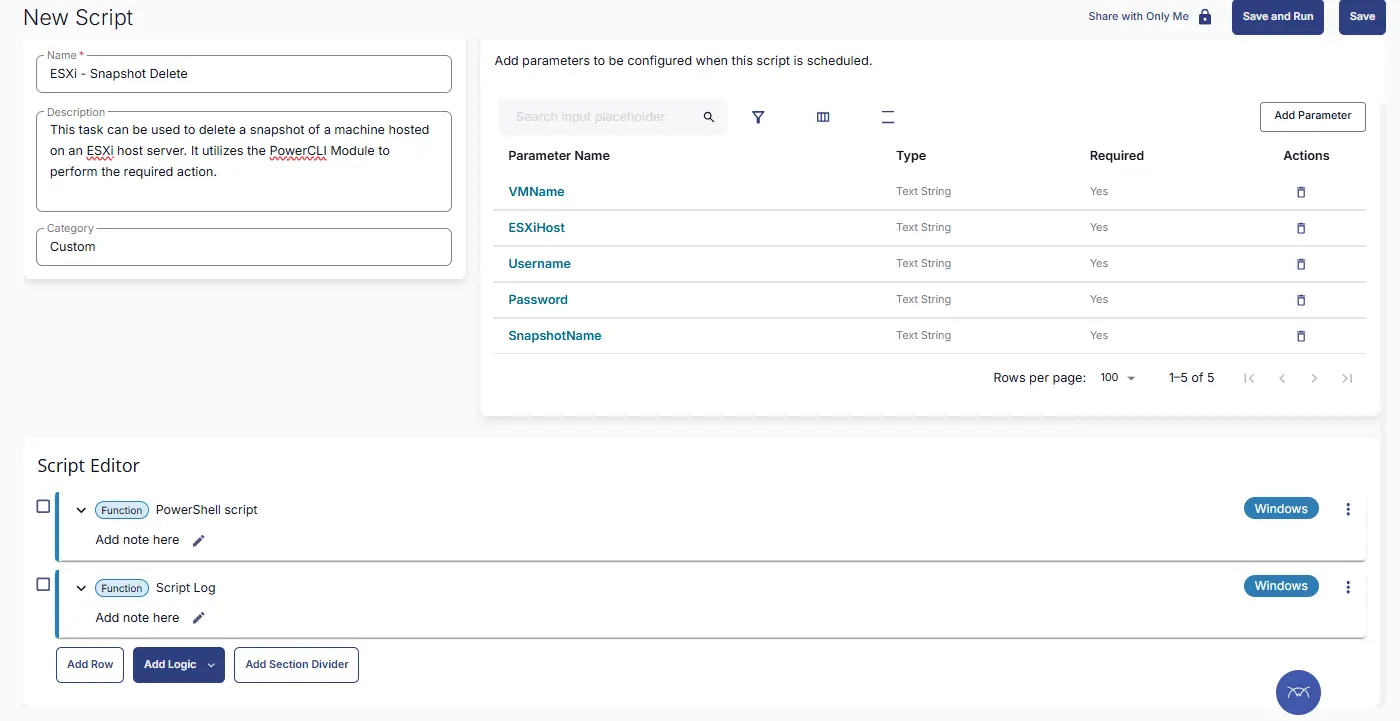Screen dimensions: 1400x721
Task: Open the floating chat widget icon
Action: pos(1298,692)
